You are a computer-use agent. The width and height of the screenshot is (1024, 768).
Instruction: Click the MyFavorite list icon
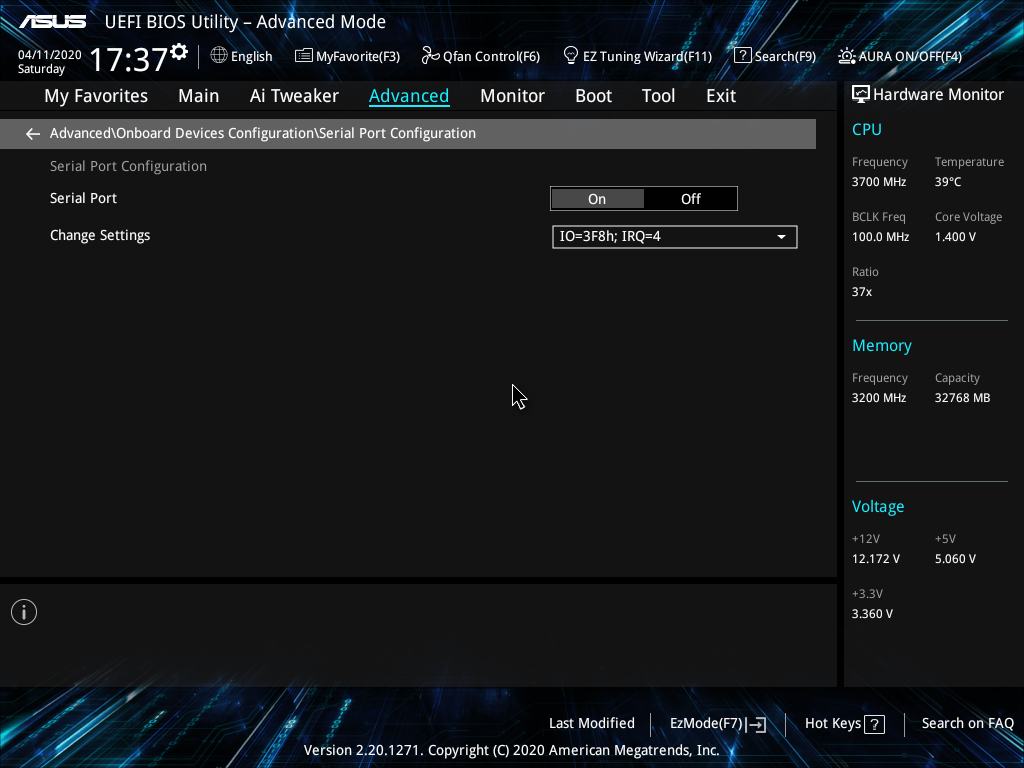304,56
